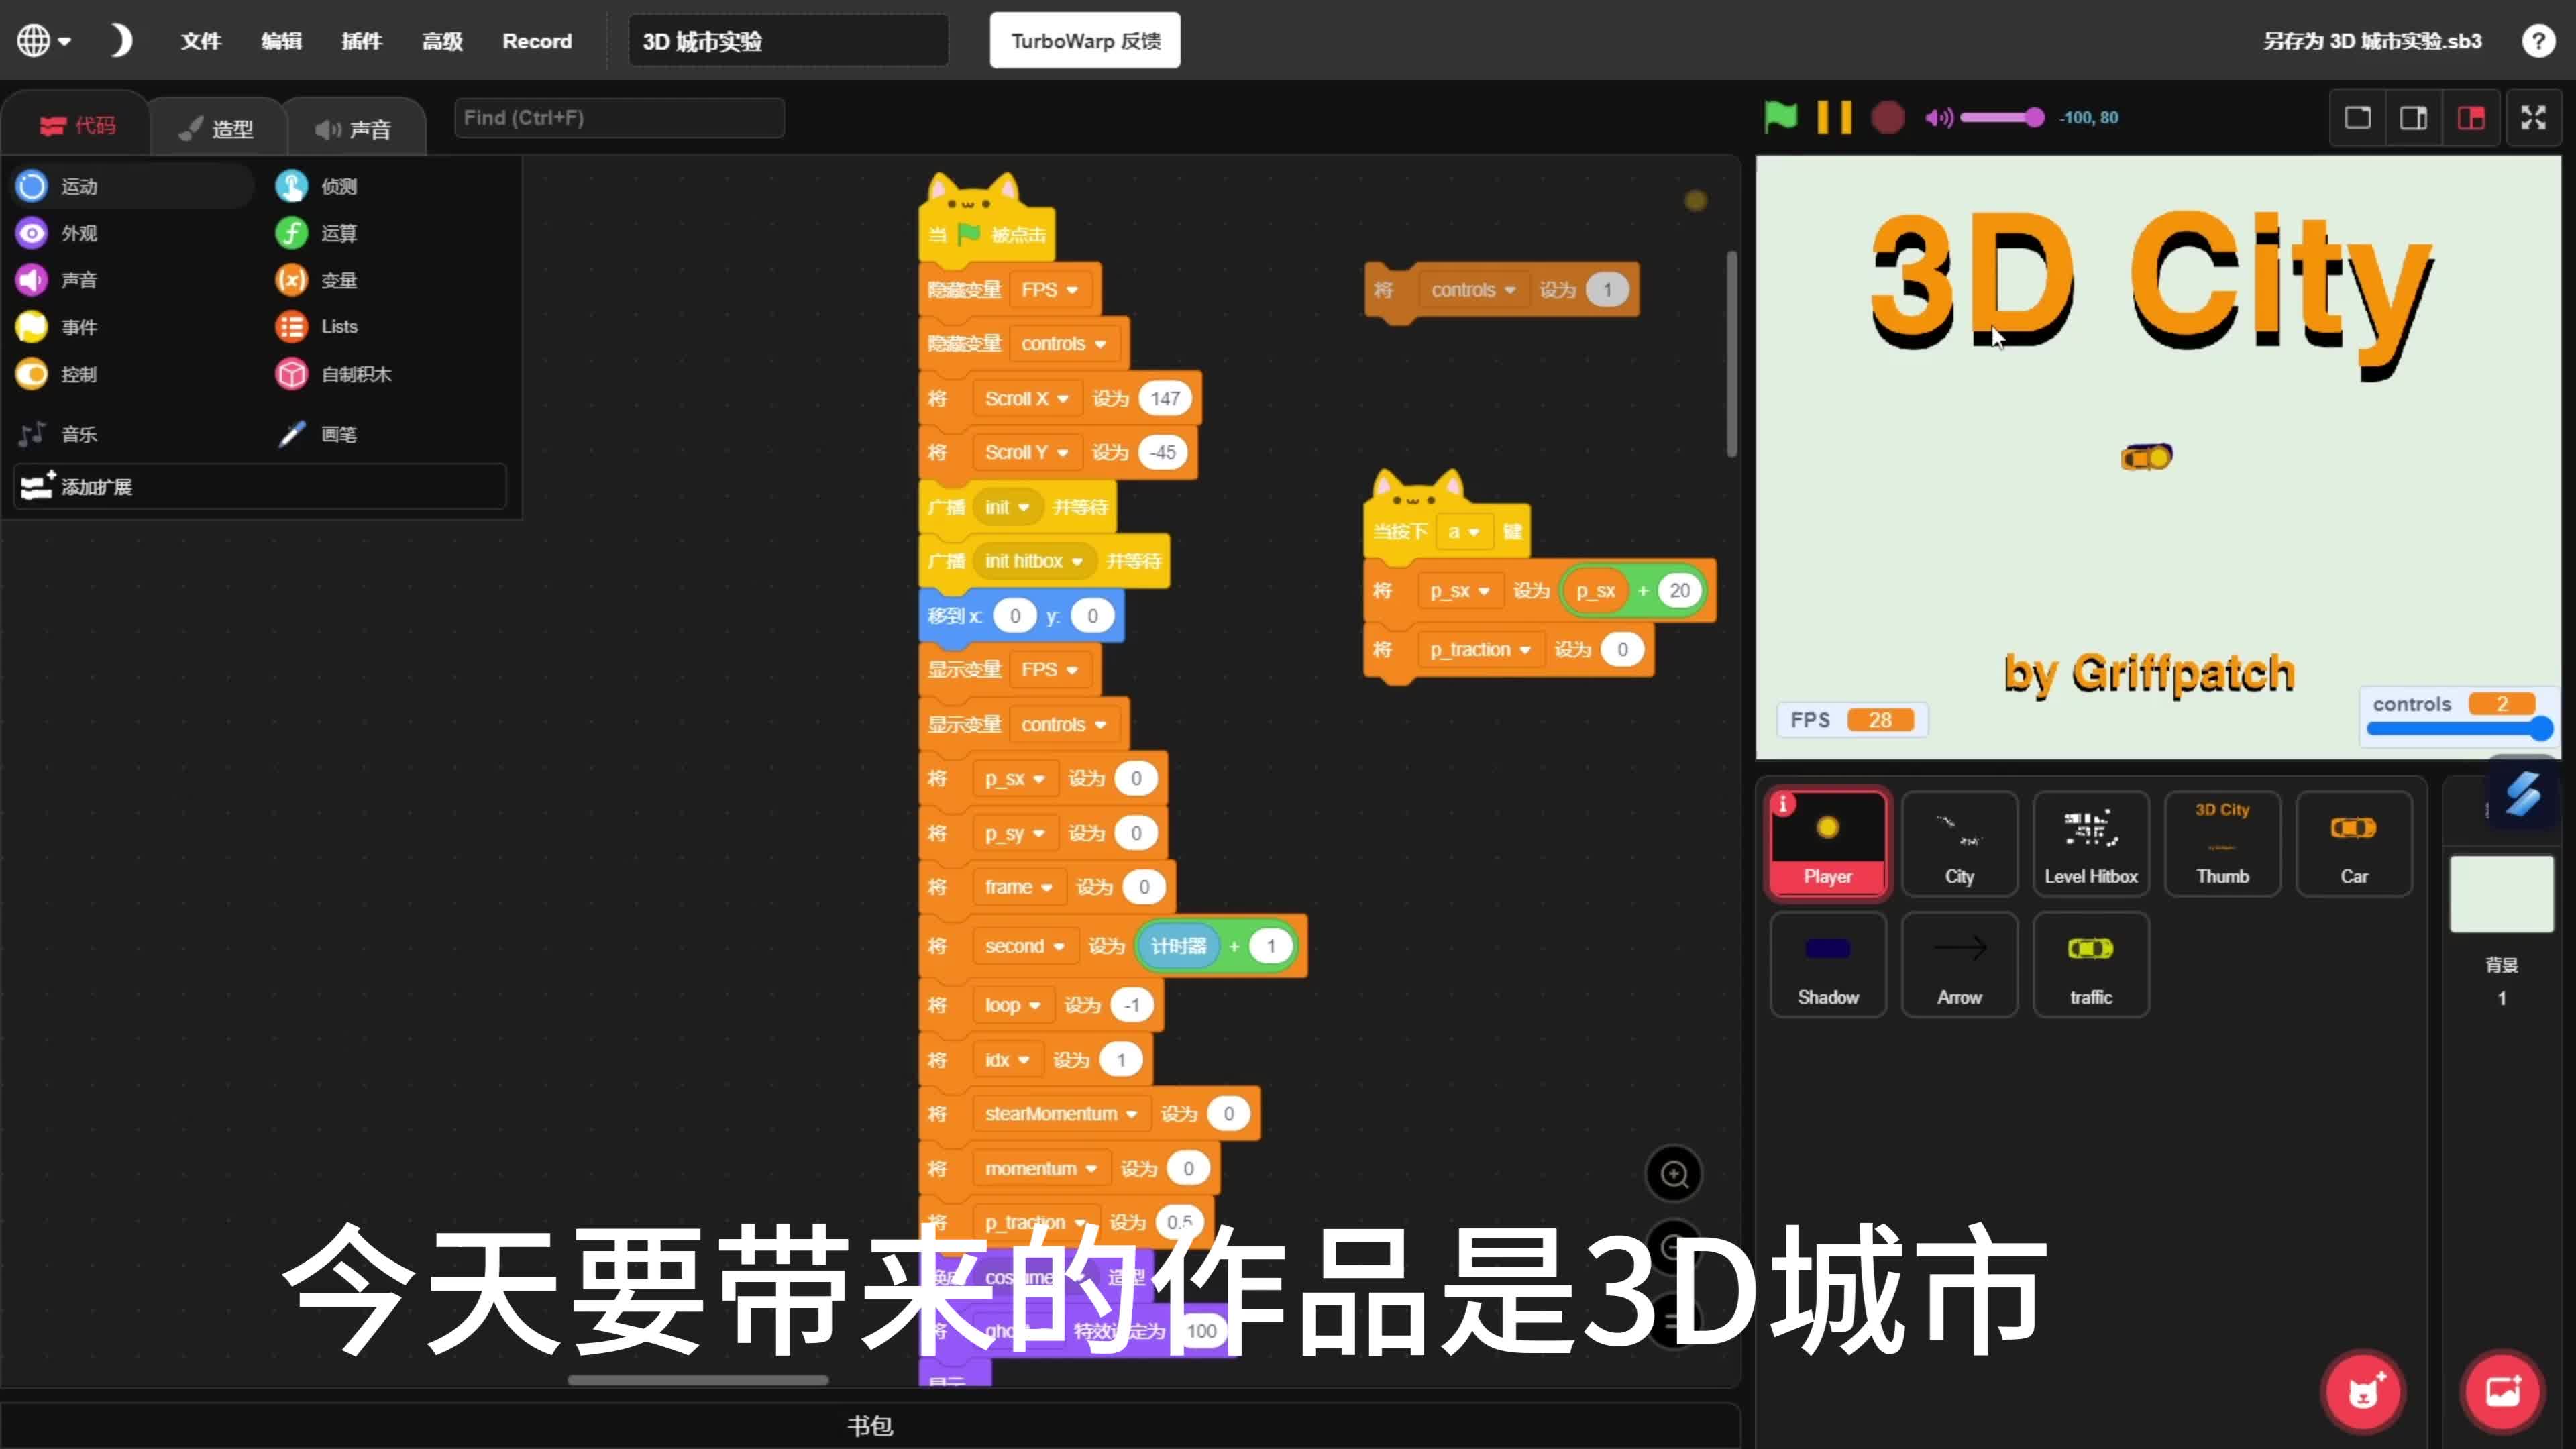Enter fullscreen stage mode
Viewport: 2576px width, 1449px height.
(2535, 117)
